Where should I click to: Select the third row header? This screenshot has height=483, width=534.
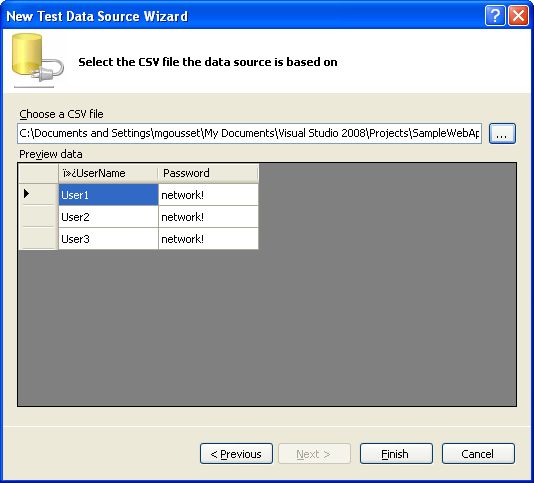point(38,239)
